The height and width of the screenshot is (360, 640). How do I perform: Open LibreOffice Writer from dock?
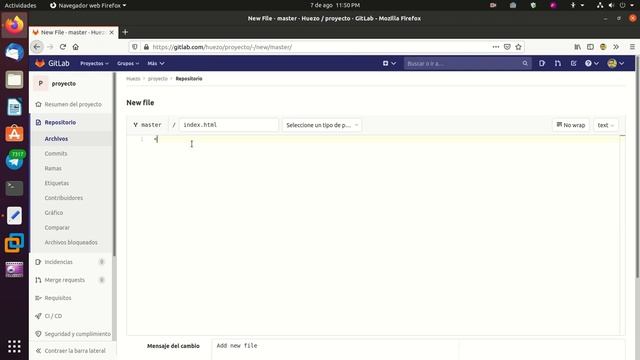click(14, 107)
